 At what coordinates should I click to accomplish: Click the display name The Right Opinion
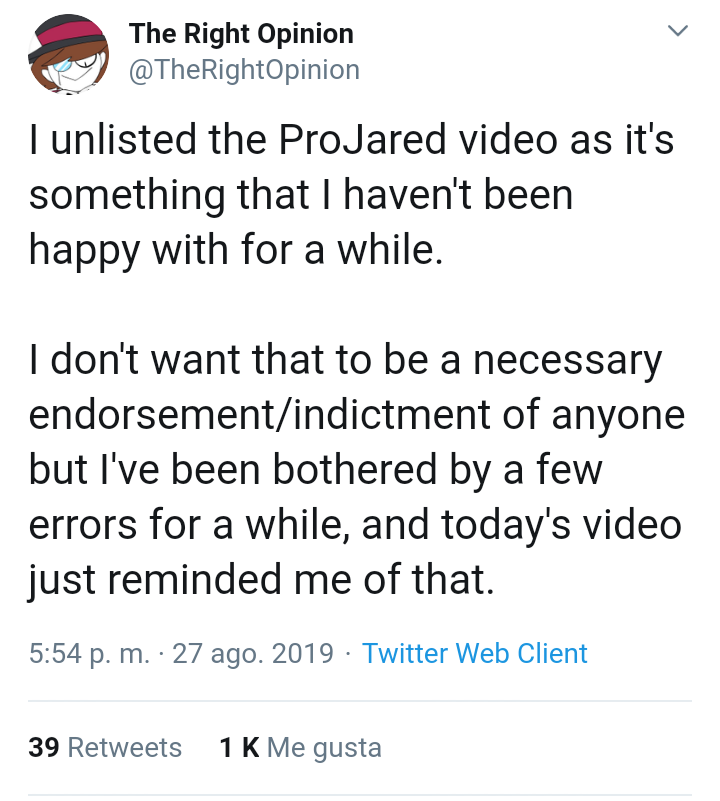[240, 33]
